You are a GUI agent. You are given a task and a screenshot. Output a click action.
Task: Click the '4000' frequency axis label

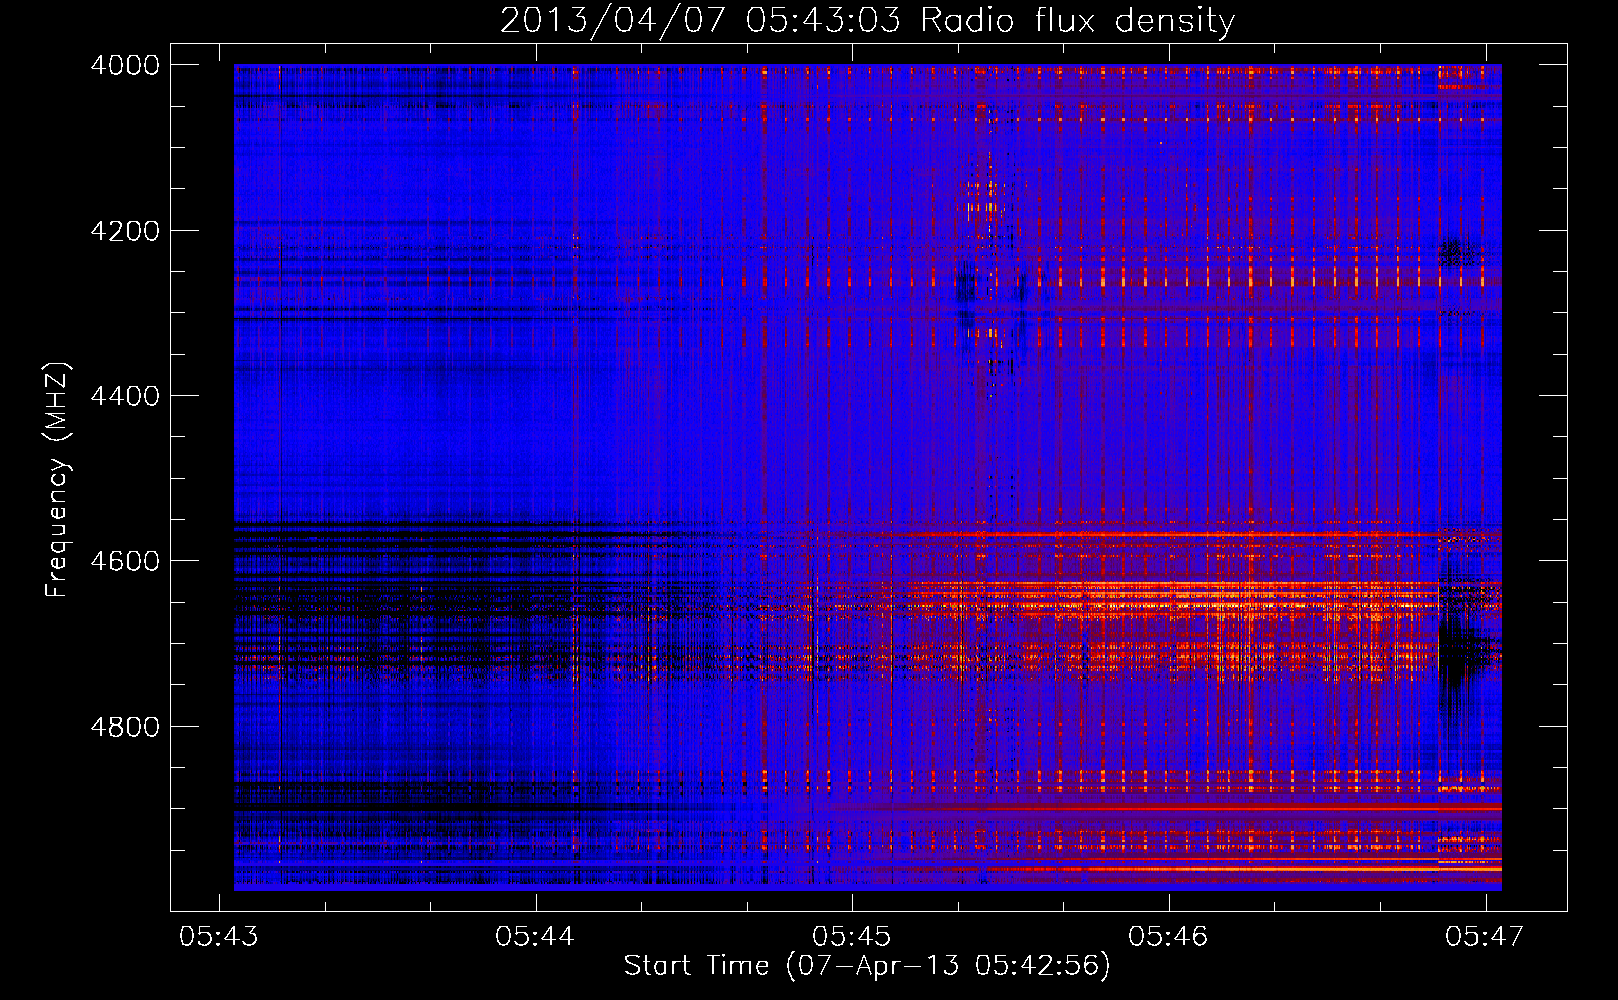[x=125, y=65]
